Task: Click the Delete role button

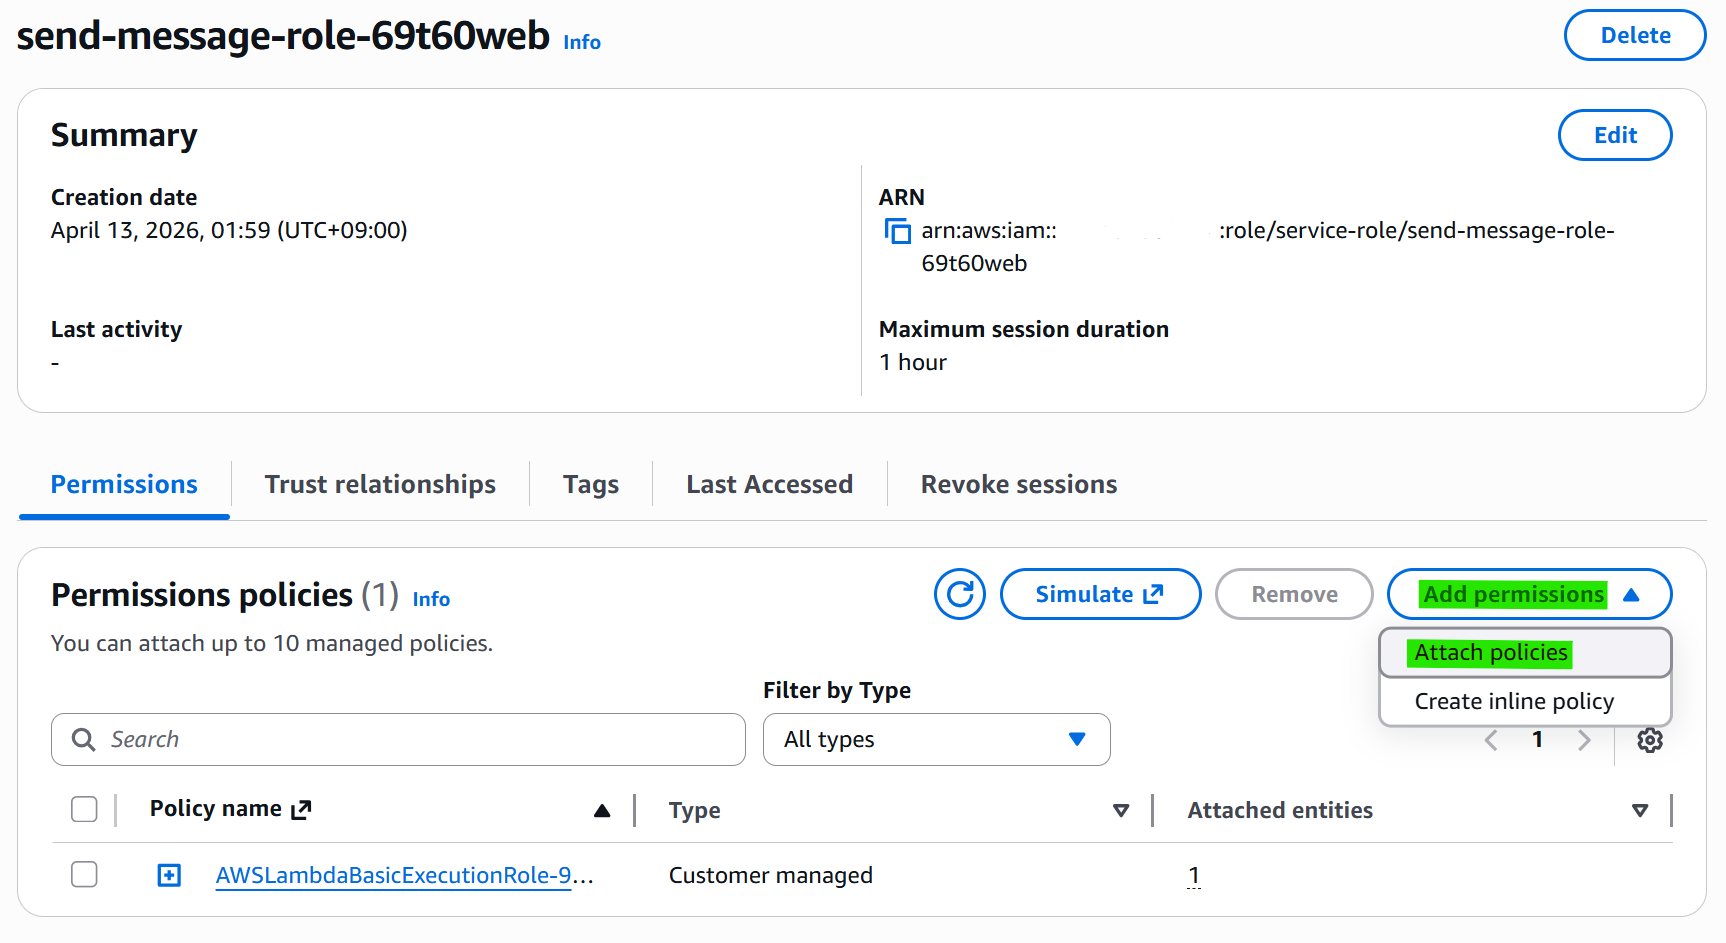Action: pos(1635,35)
